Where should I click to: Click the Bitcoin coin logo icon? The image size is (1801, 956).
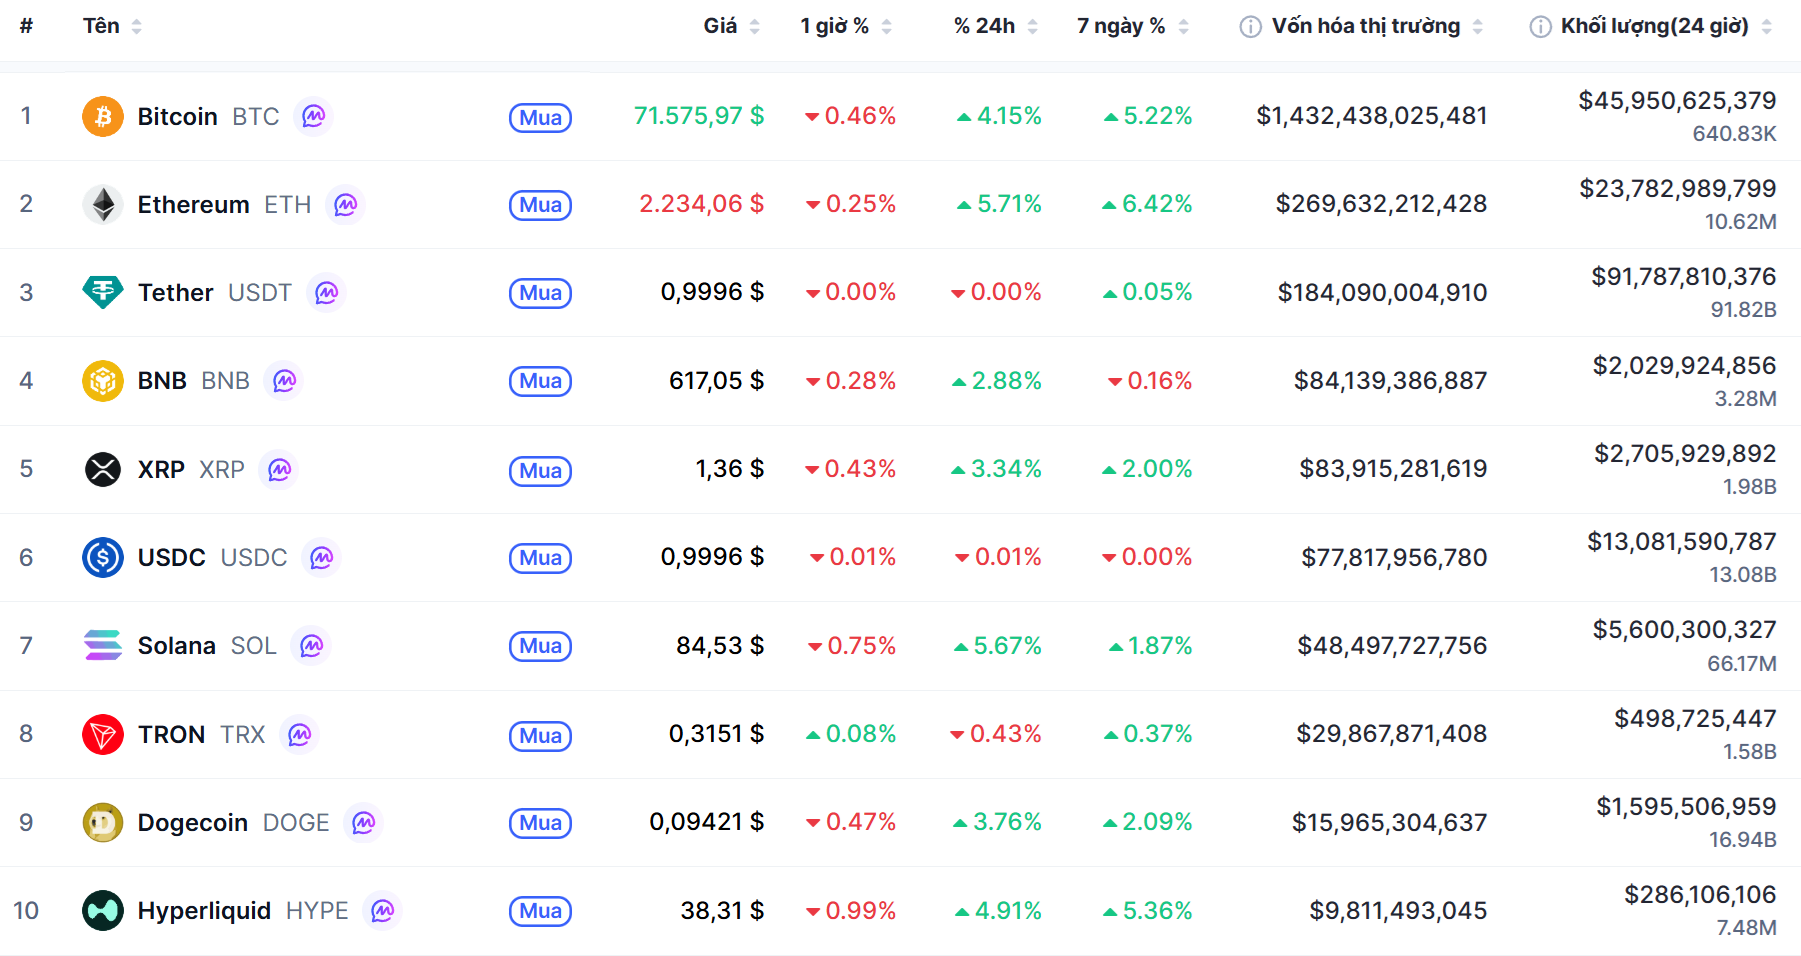point(102,117)
